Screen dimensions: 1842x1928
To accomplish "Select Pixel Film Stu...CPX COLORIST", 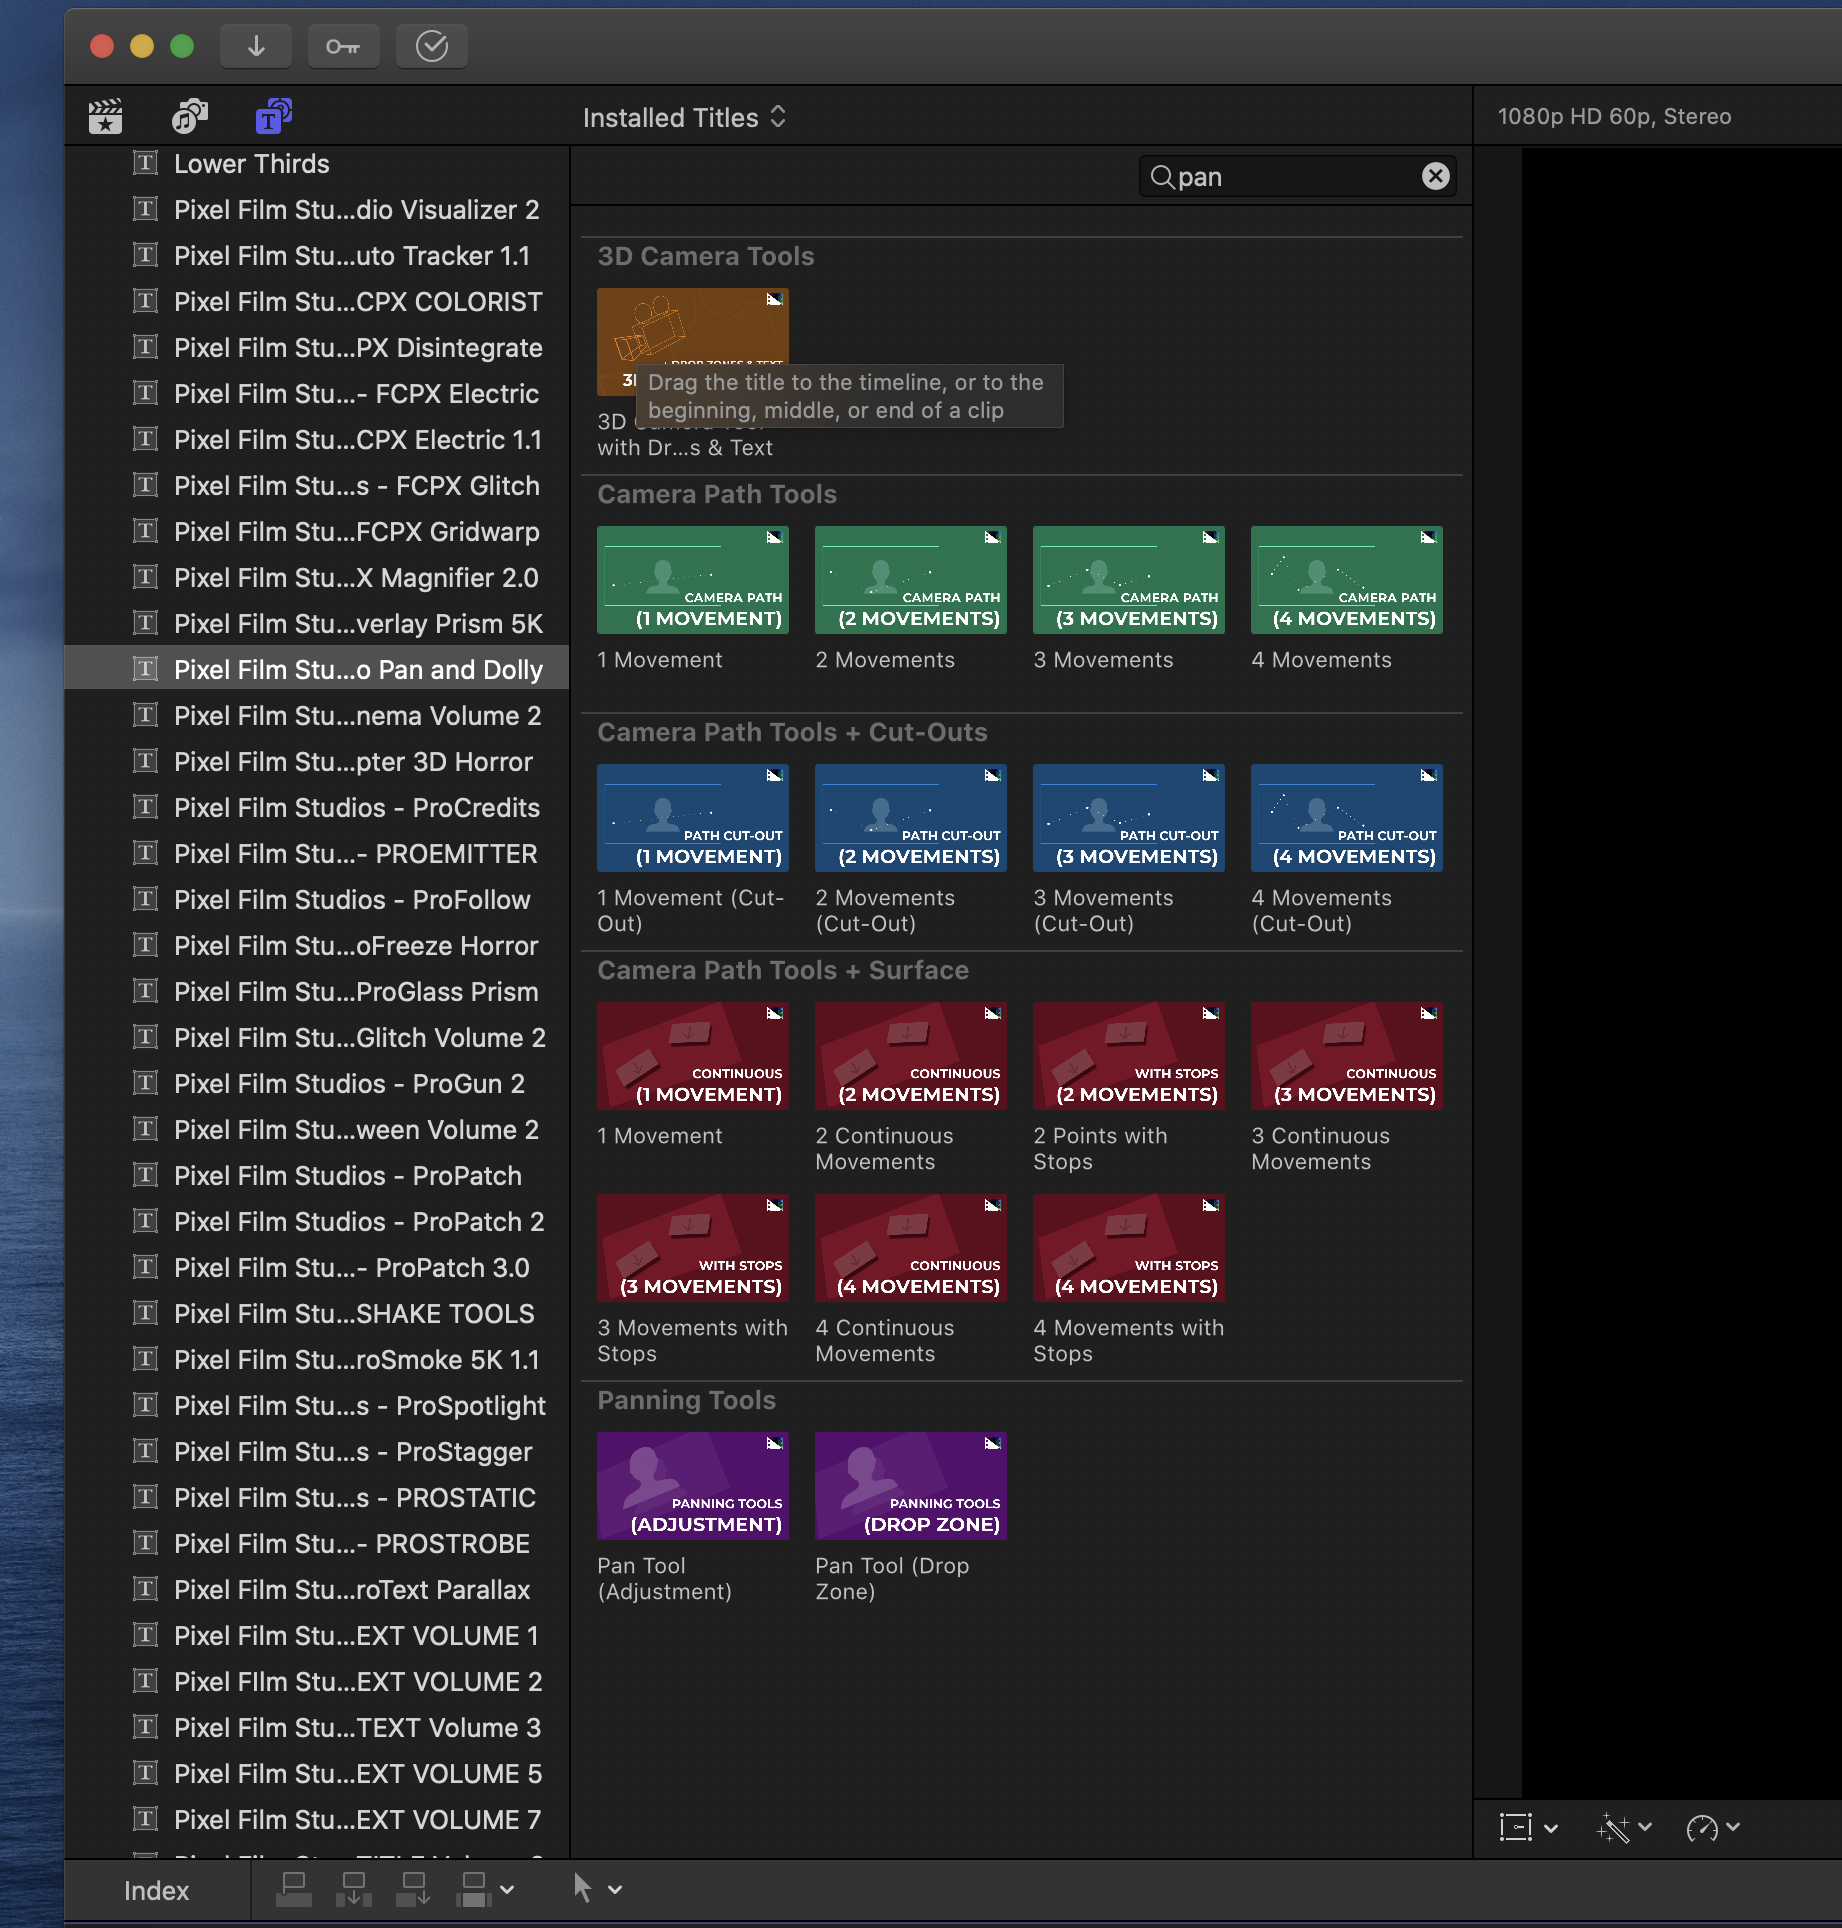I will (x=317, y=302).
